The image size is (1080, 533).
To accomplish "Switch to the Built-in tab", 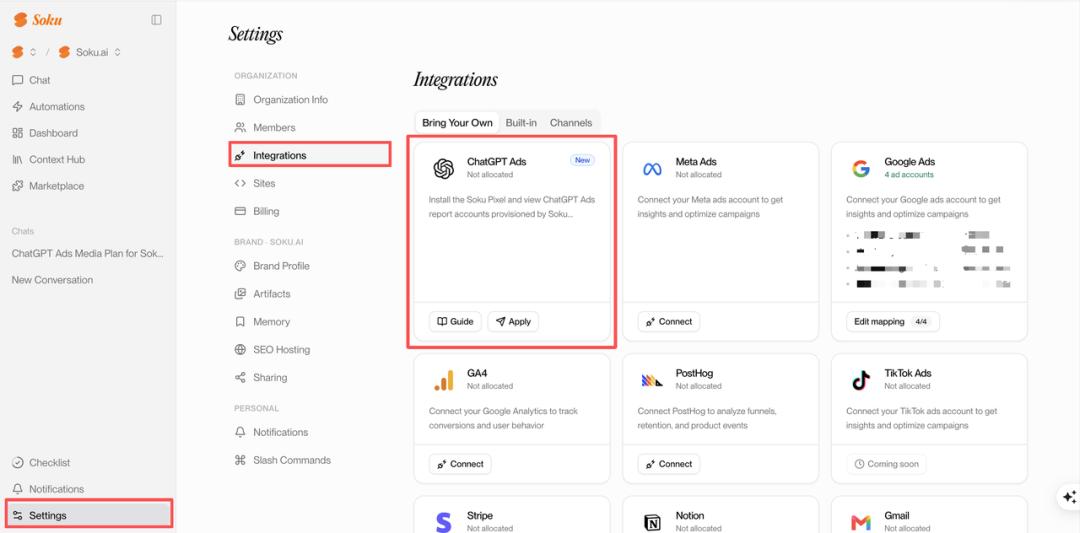I will [521, 123].
